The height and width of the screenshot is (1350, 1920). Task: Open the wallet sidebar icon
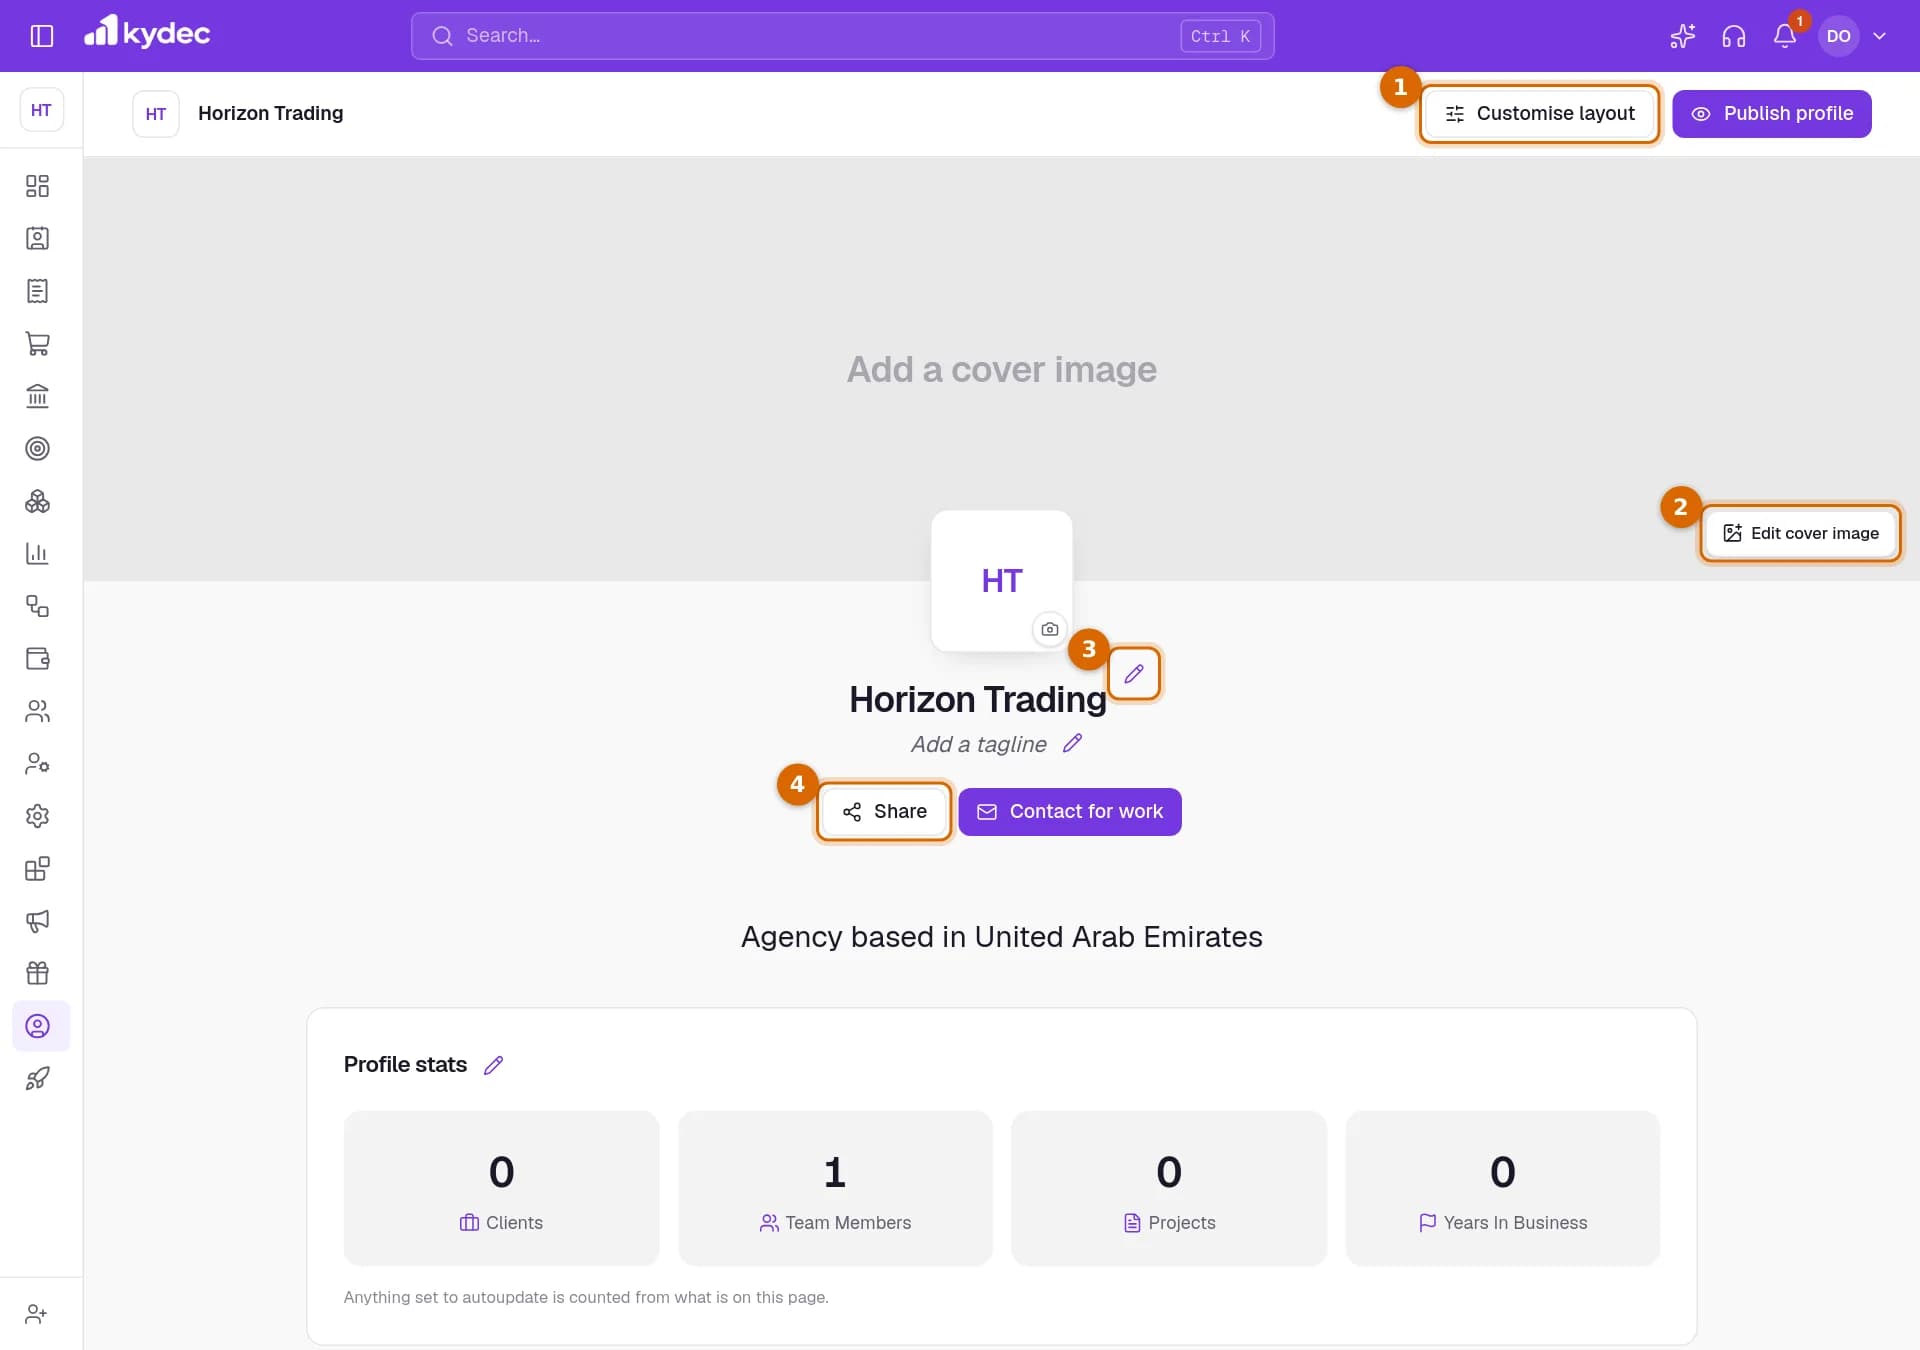[x=37, y=658]
